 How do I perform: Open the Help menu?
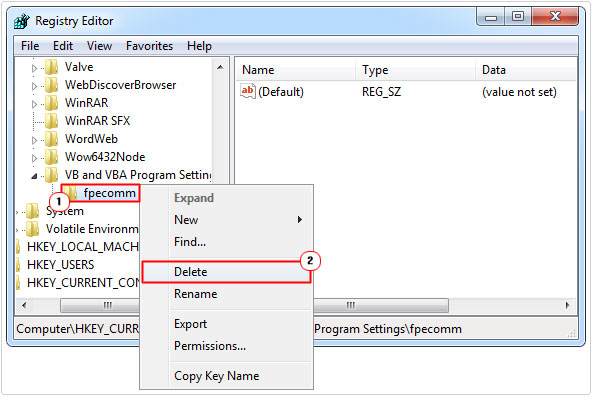(199, 46)
